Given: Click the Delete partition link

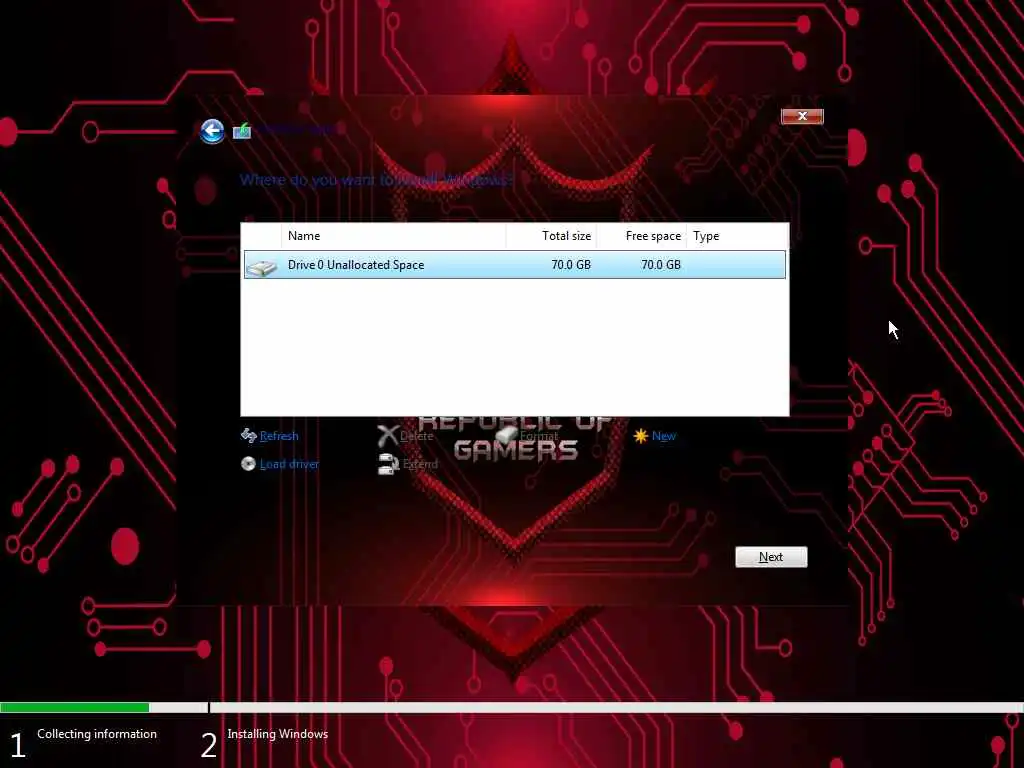Looking at the screenshot, I should 417,436.
